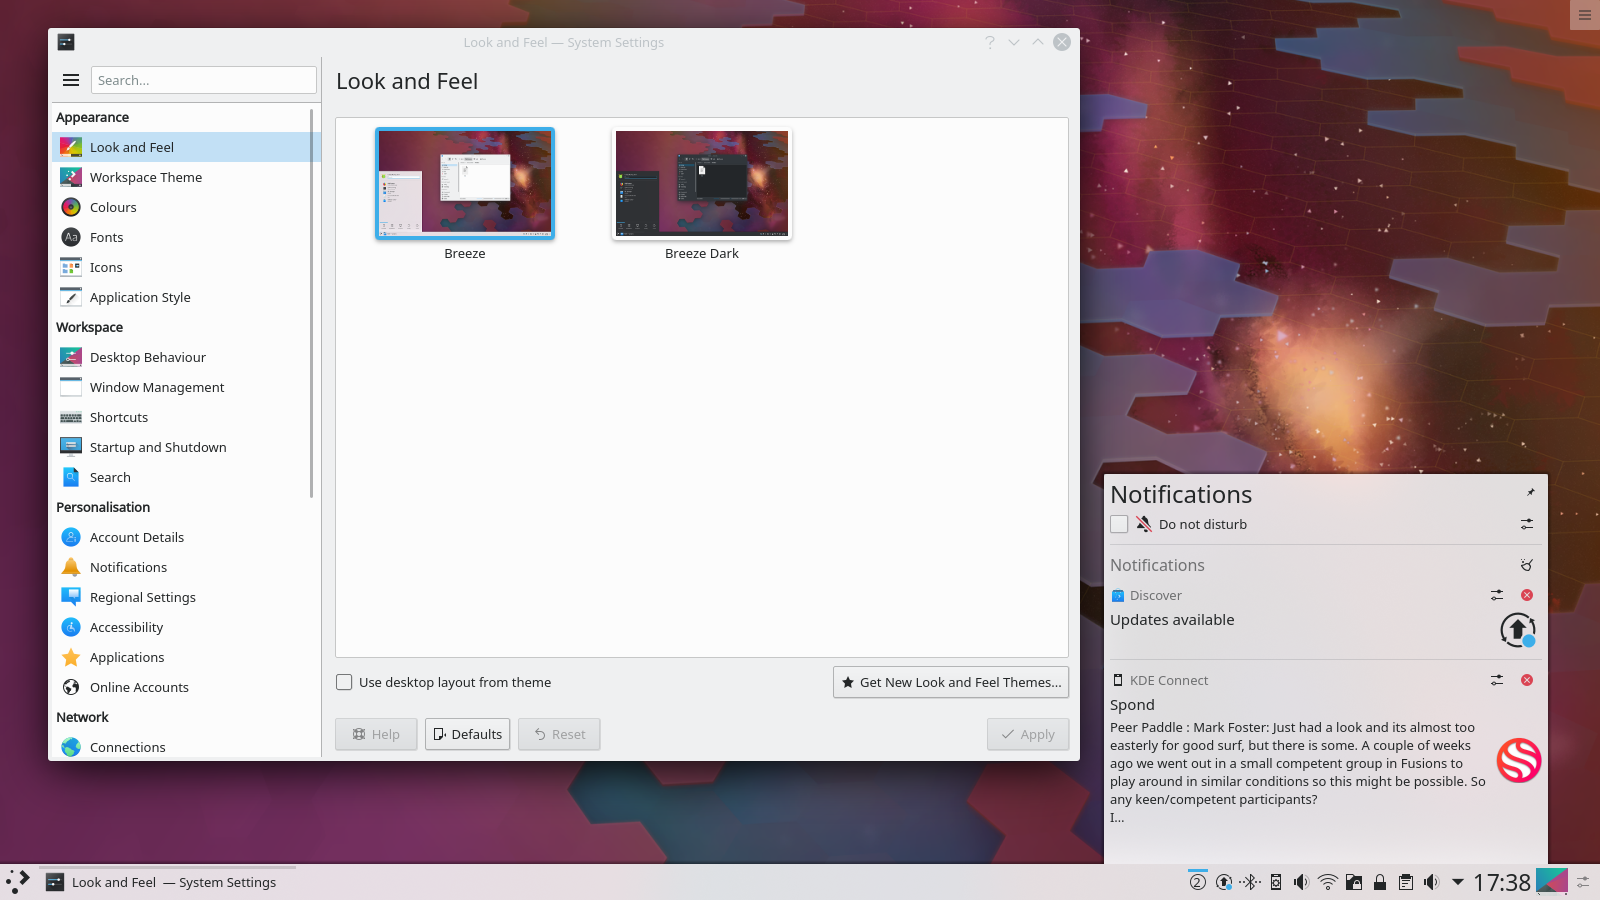This screenshot has height=900, width=1600.
Task: Open the Fonts settings category
Action: pyautogui.click(x=107, y=237)
